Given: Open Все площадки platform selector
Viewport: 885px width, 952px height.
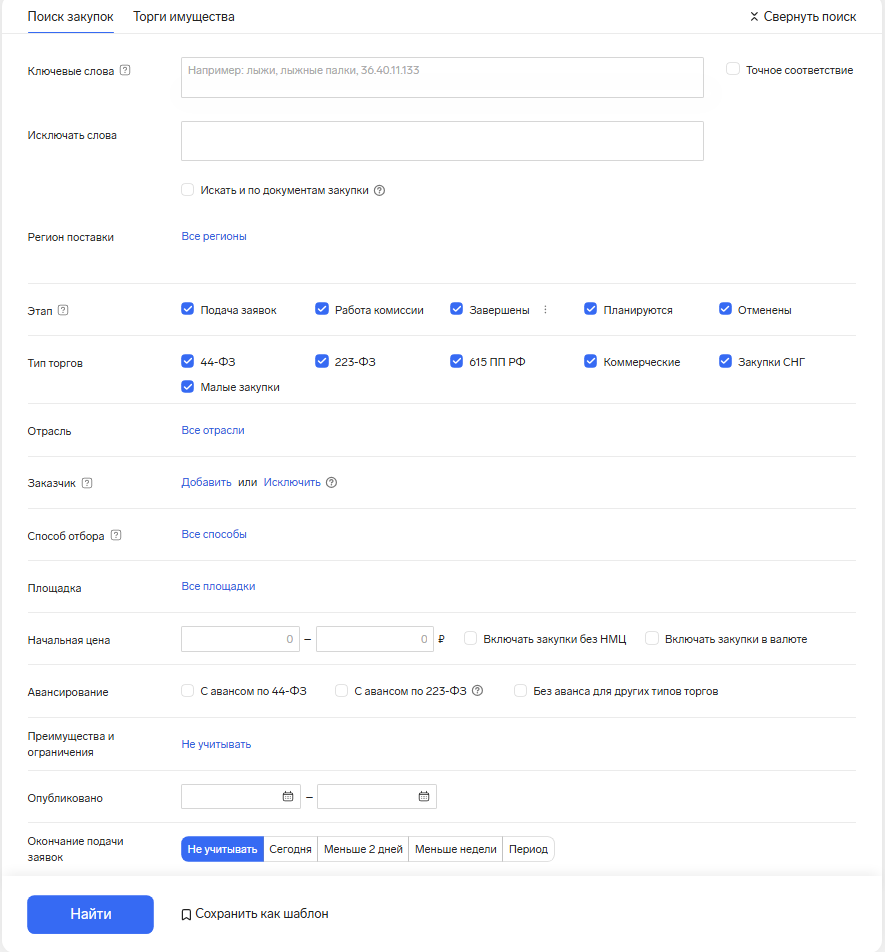Looking at the screenshot, I should tap(218, 586).
